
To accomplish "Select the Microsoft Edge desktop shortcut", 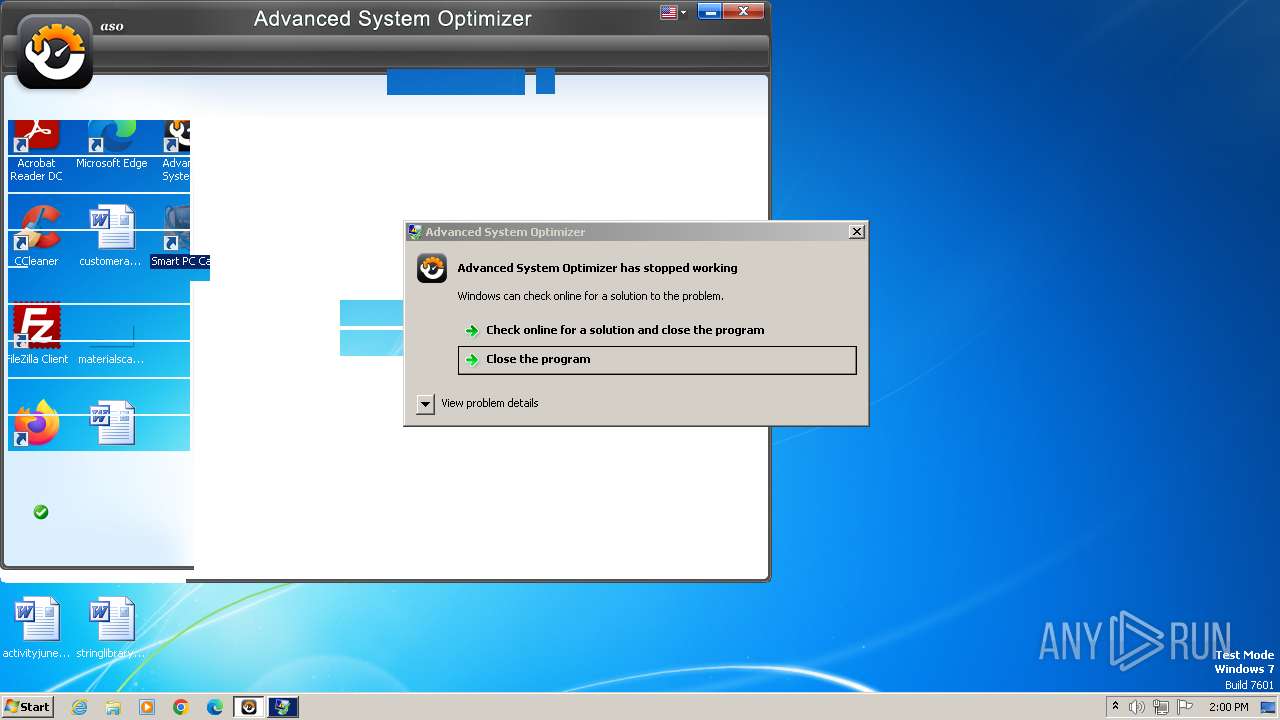I will [x=111, y=146].
